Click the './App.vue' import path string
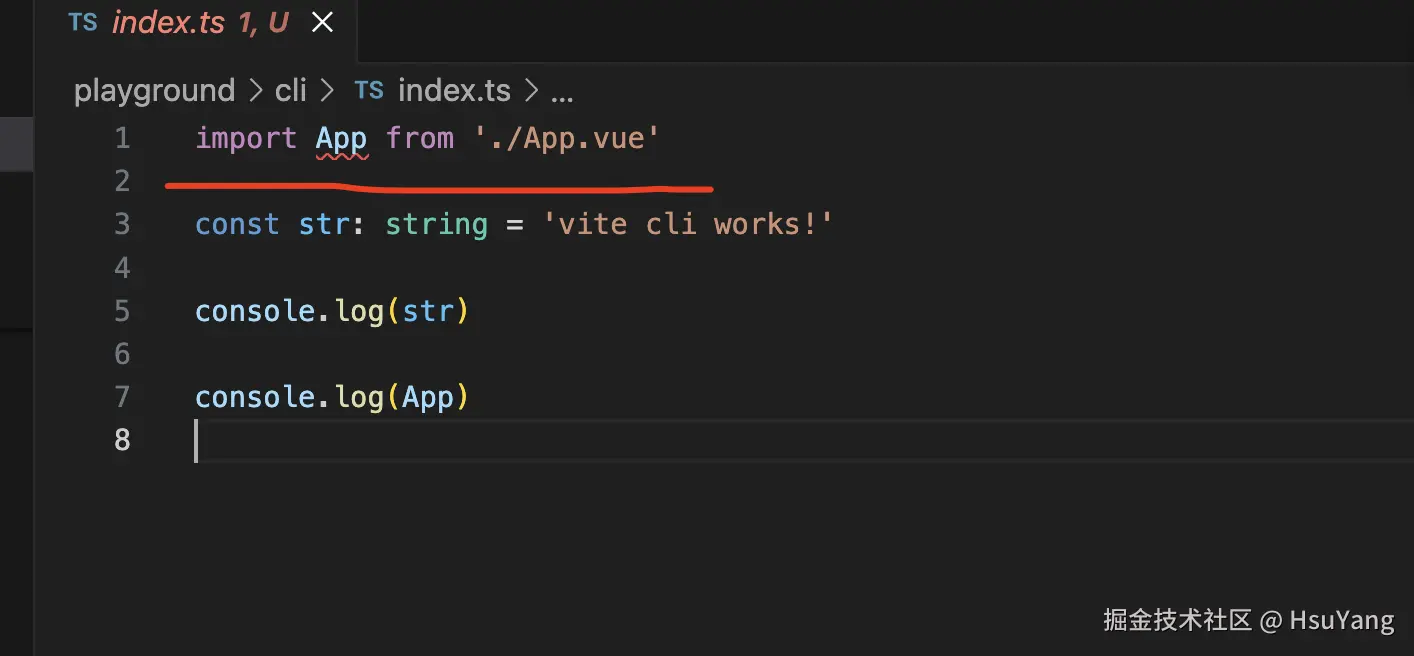The height and width of the screenshot is (656, 1414). (568, 138)
